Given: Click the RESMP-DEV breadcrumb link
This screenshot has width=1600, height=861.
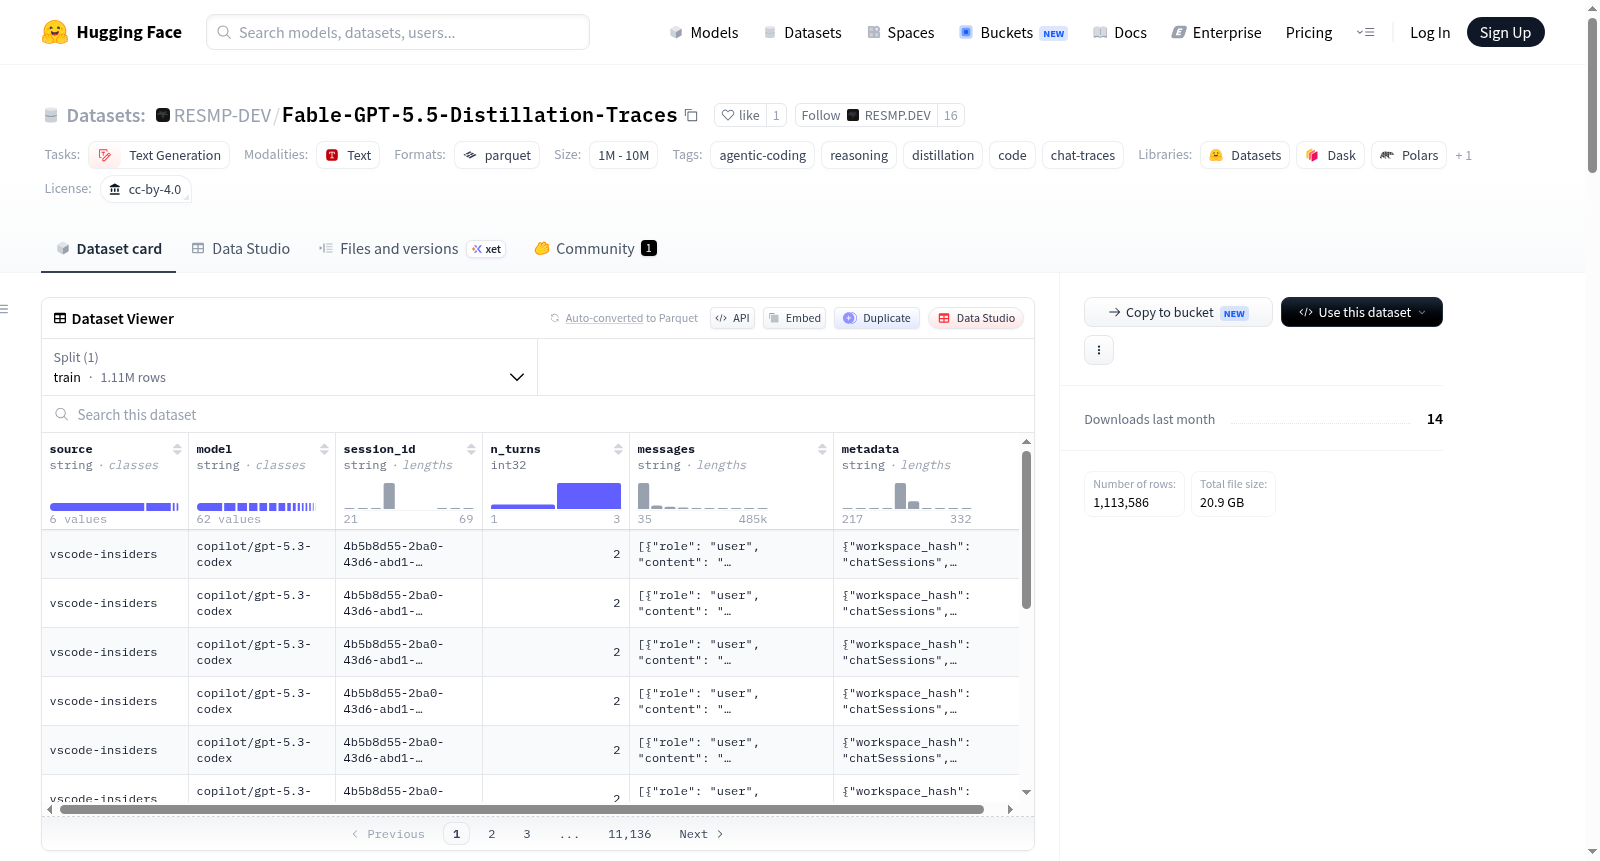Looking at the screenshot, I should click(223, 115).
